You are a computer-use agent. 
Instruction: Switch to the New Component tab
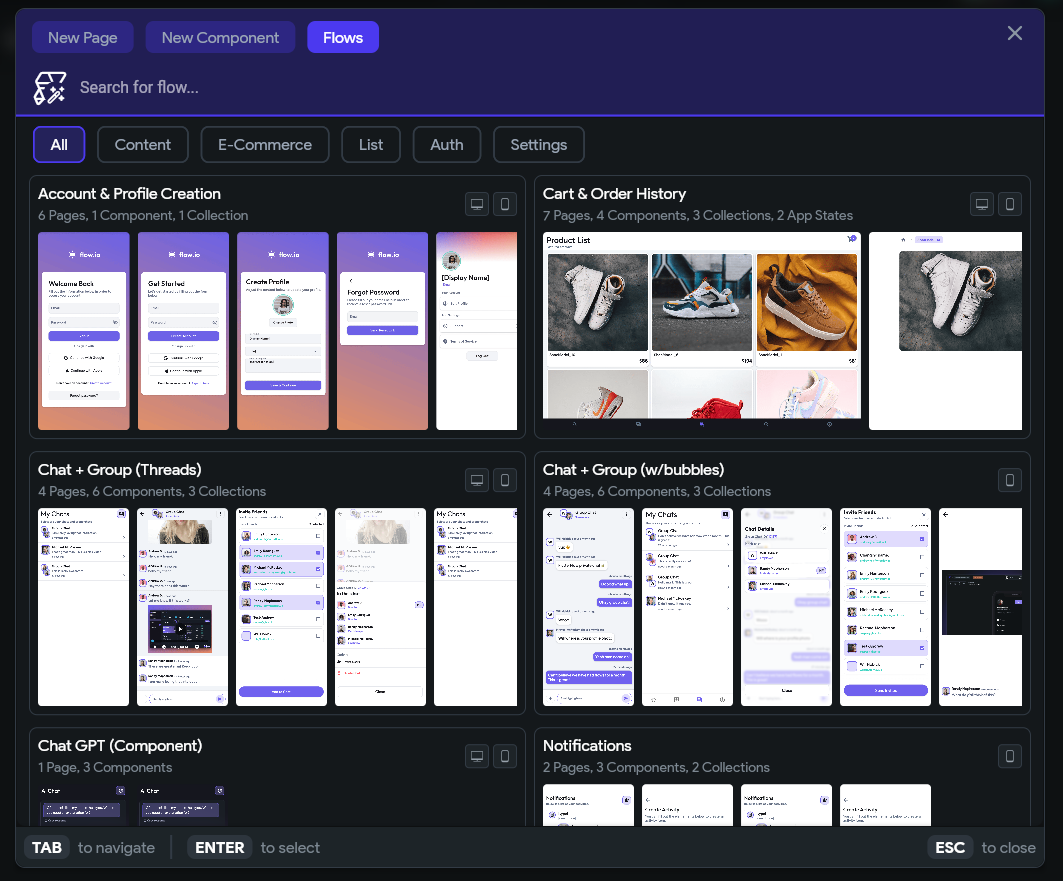click(220, 37)
